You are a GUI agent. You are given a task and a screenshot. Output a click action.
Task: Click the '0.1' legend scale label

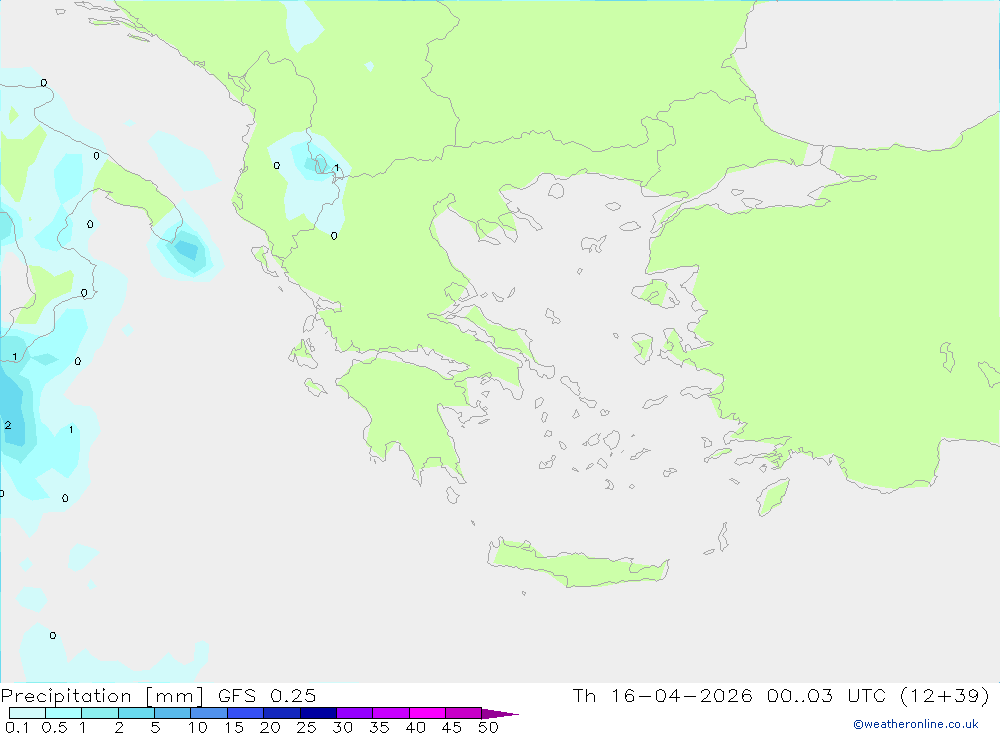17,727
